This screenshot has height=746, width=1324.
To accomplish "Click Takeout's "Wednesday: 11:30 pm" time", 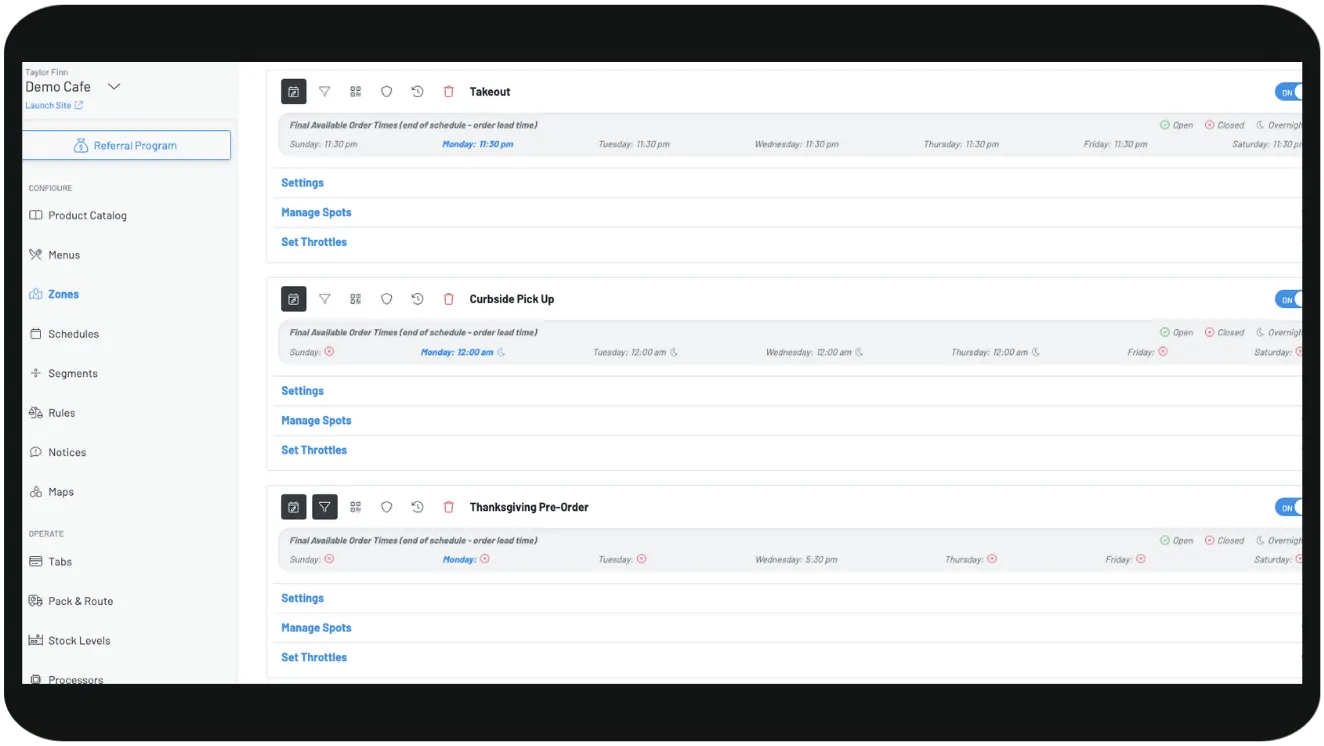I will coord(797,144).
